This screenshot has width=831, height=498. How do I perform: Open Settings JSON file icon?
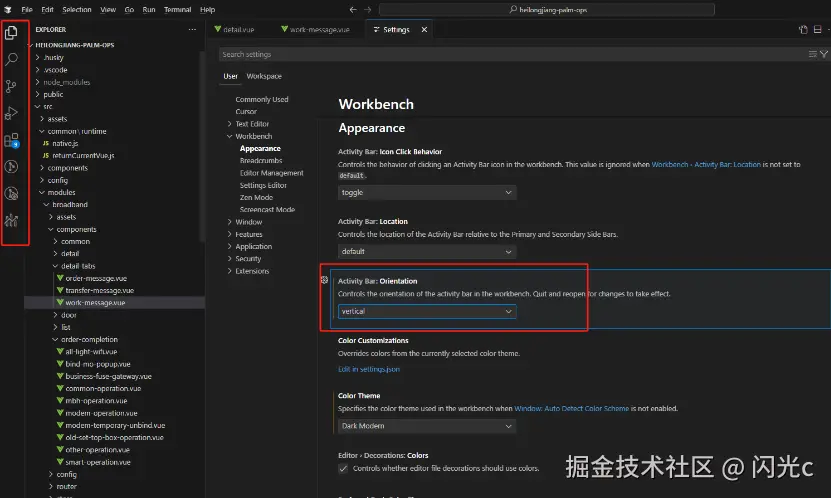click(x=803, y=30)
